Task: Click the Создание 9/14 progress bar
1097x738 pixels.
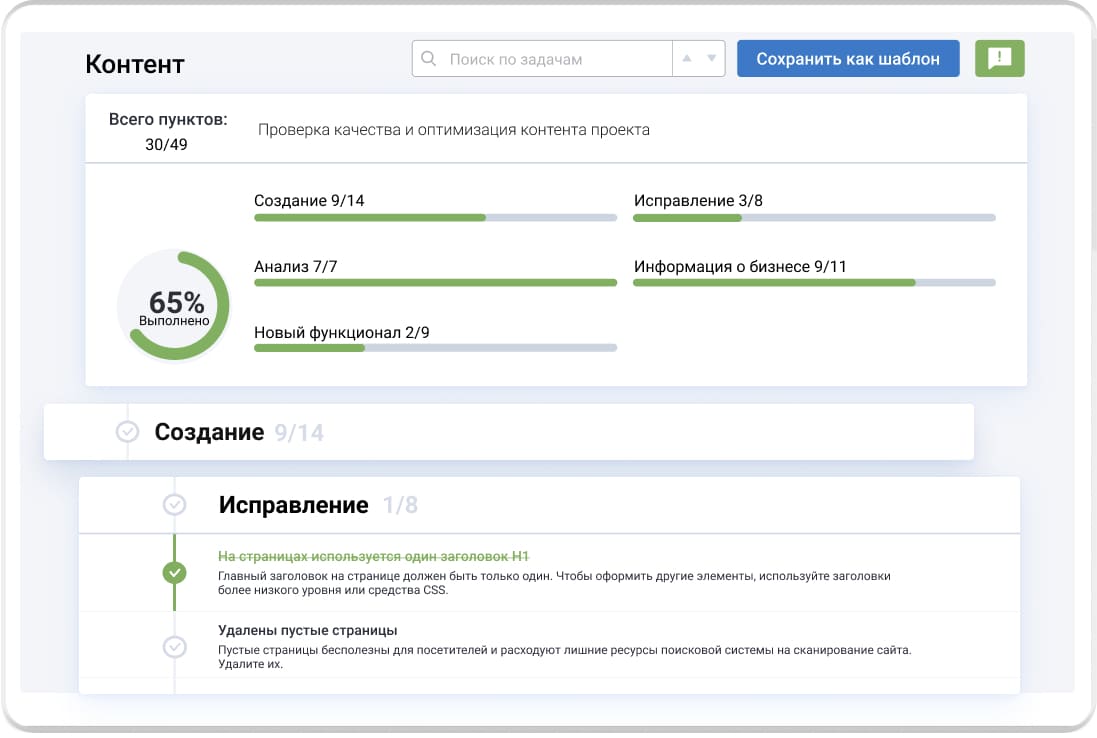Action: click(x=435, y=217)
